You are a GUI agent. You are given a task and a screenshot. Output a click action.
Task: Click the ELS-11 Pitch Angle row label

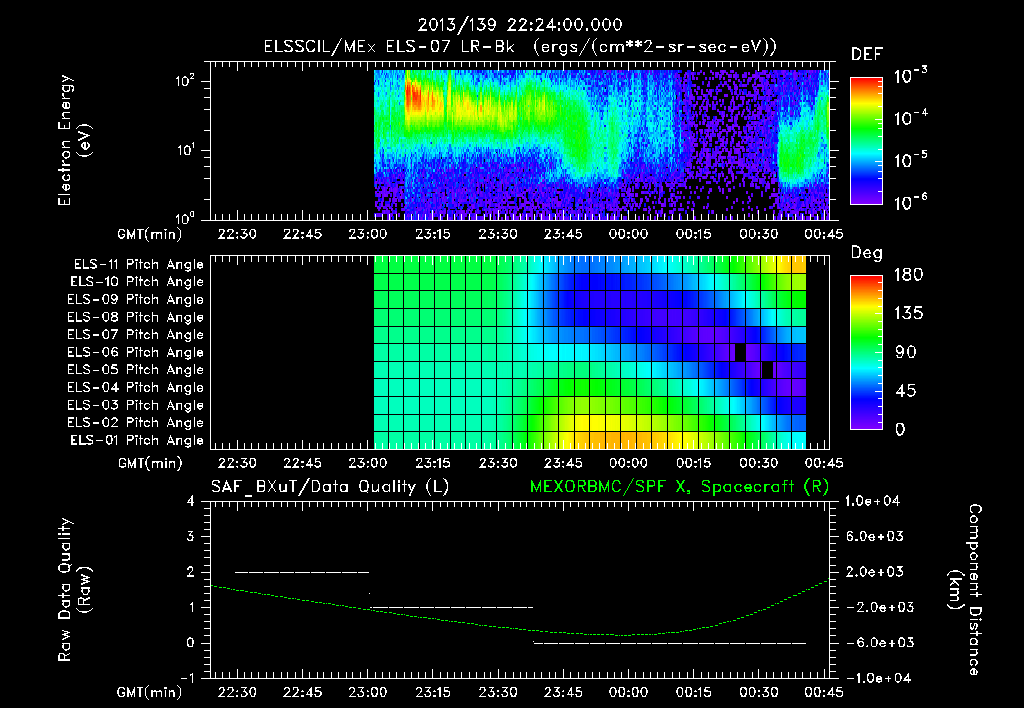click(138, 265)
